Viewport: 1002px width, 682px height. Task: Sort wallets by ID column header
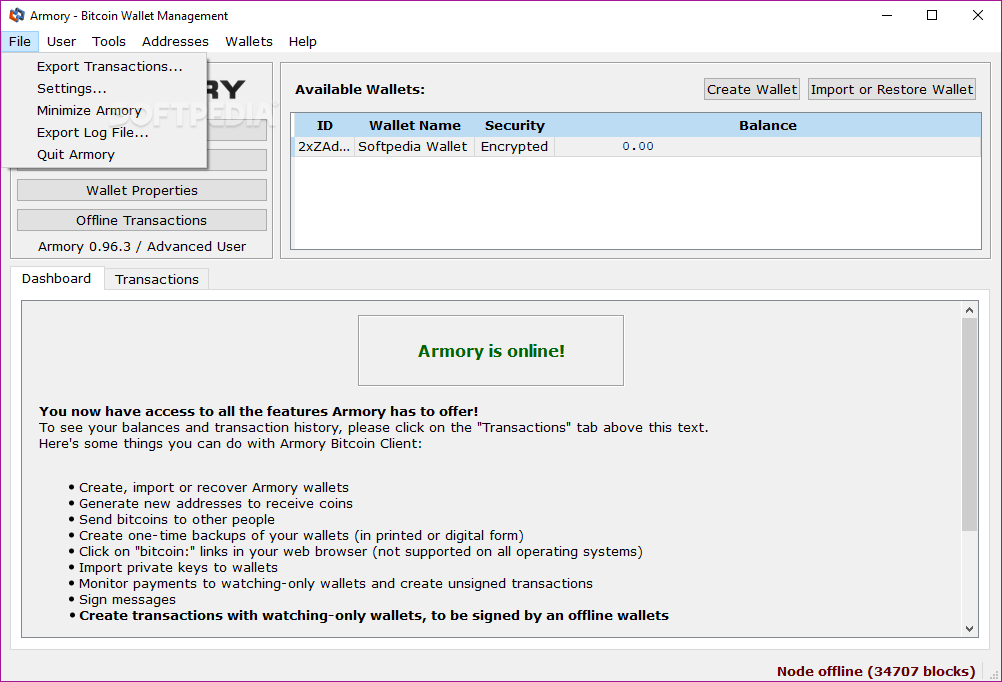pos(325,125)
